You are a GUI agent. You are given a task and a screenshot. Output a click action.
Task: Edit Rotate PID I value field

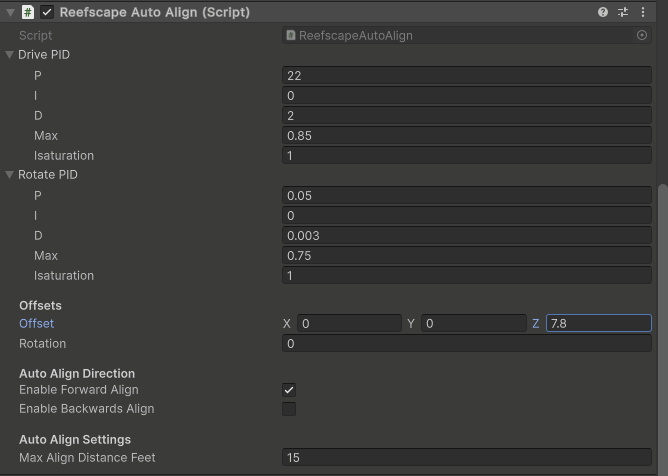[x=467, y=216]
